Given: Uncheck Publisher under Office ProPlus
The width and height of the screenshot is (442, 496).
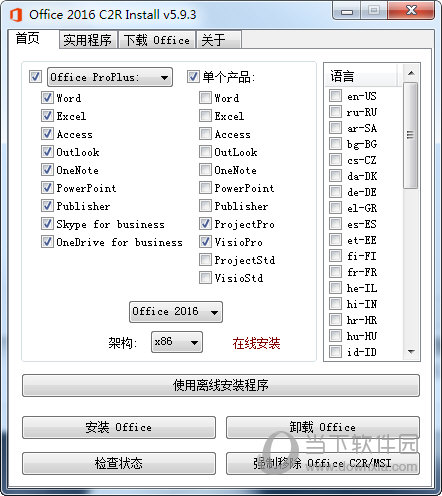Looking at the screenshot, I should [x=47, y=205].
